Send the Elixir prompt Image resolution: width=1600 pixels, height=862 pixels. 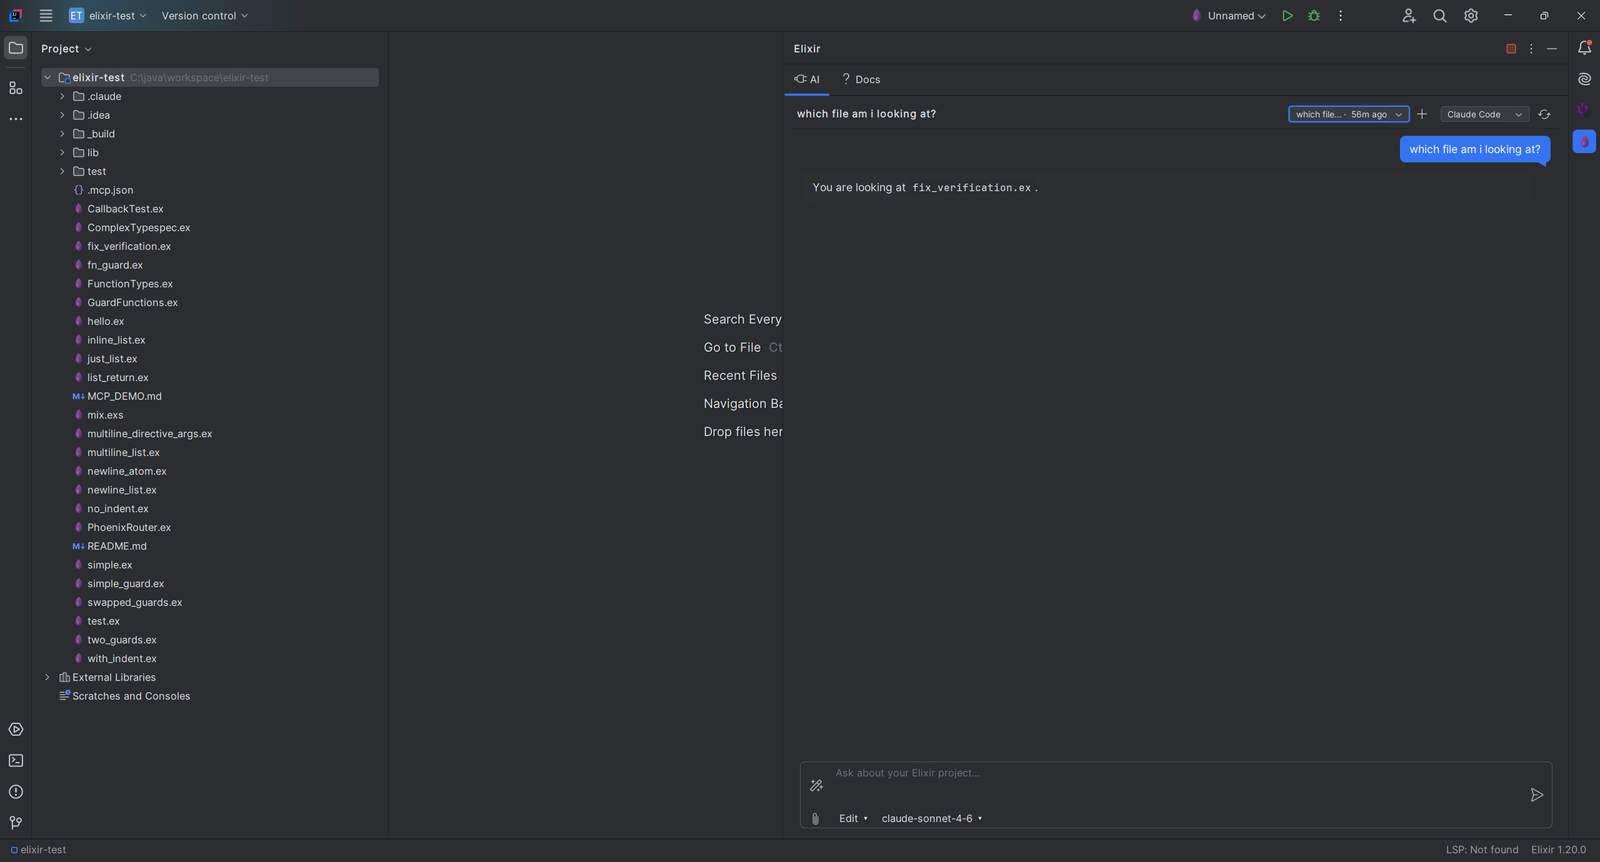click(x=1537, y=795)
